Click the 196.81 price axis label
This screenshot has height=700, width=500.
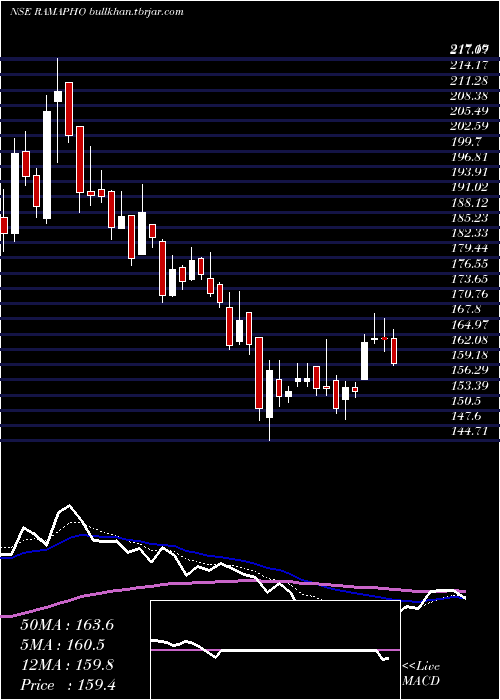pos(470,157)
